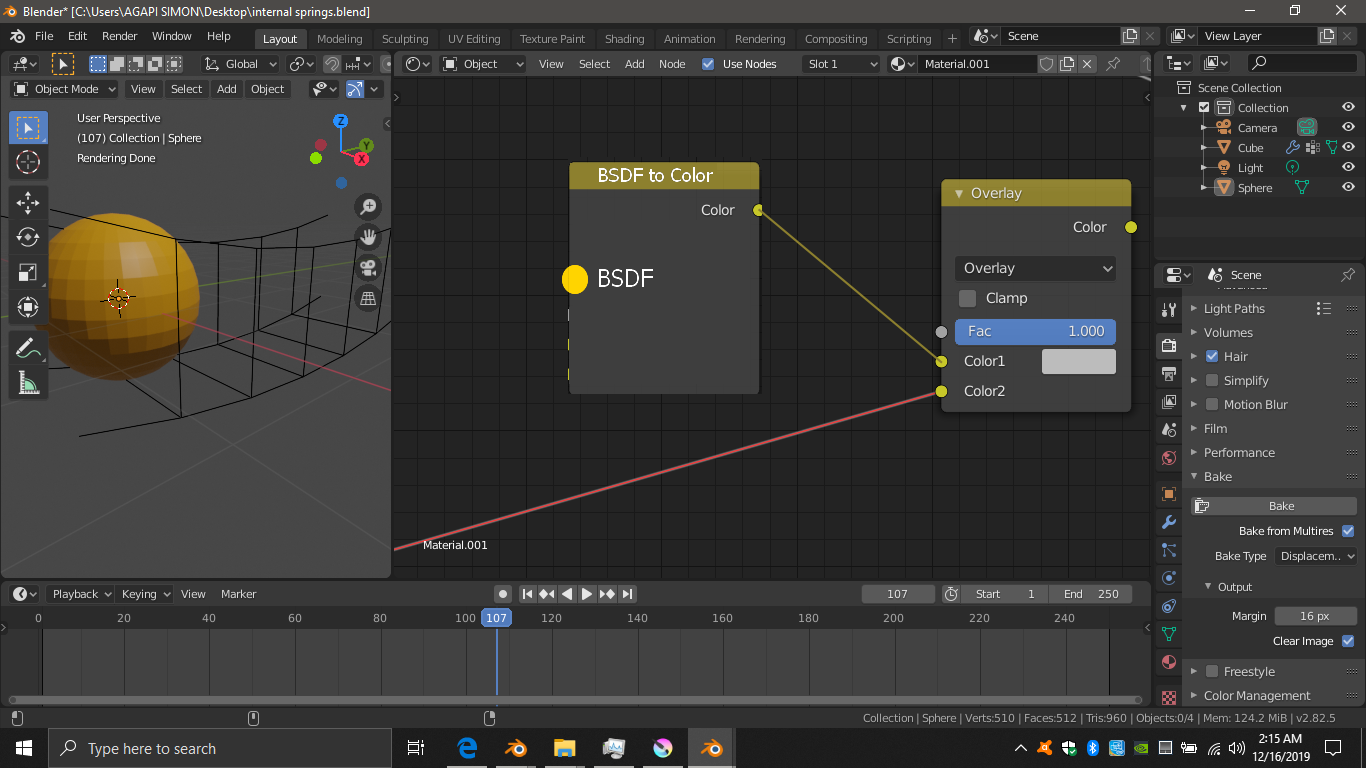Open the Overlay blend type dropdown
Viewport: 1366px width, 768px height.
(x=1036, y=268)
